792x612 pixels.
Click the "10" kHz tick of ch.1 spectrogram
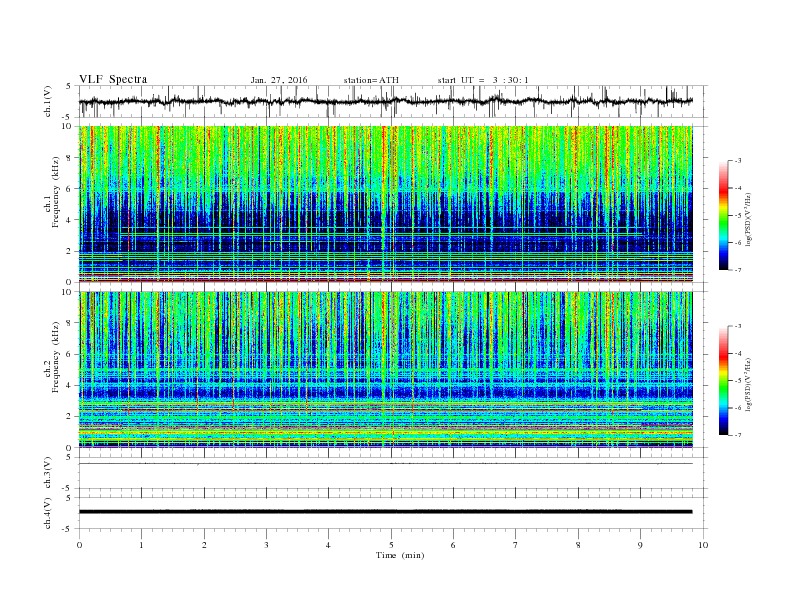(x=68, y=126)
